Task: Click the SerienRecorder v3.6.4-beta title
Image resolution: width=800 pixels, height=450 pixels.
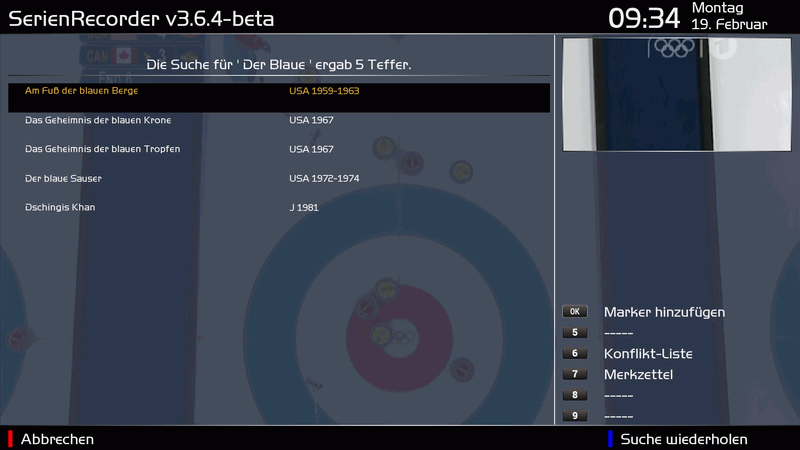Action: tap(141, 19)
